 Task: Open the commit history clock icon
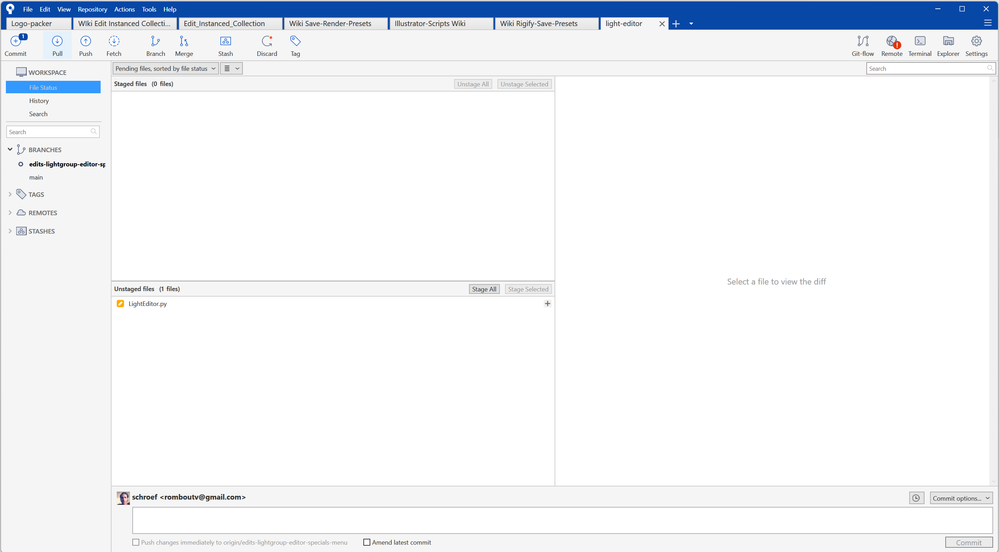pos(916,498)
